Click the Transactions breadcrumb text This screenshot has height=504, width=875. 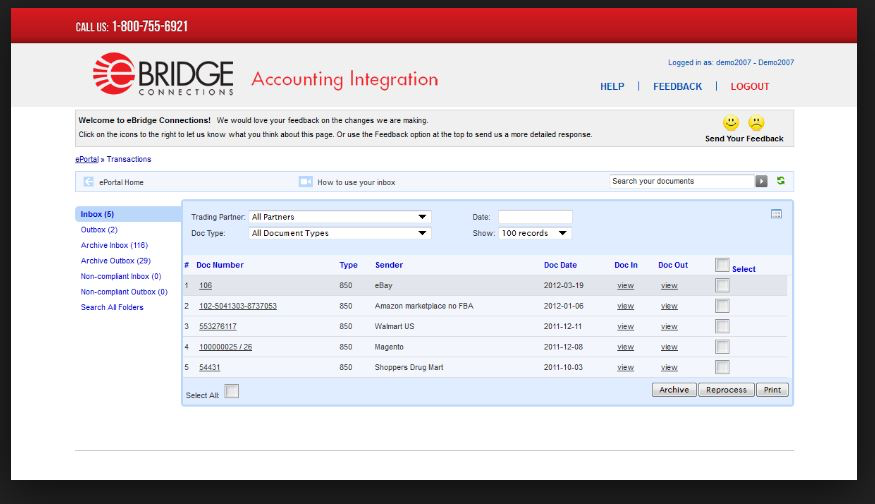pyautogui.click(x=129, y=160)
